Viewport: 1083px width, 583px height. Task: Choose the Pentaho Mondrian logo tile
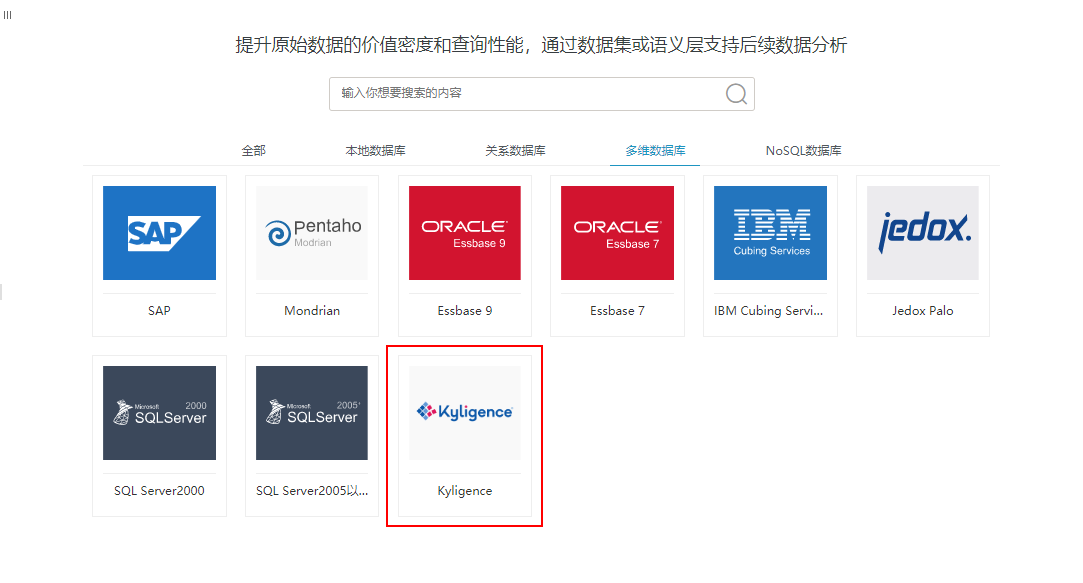[x=312, y=233]
